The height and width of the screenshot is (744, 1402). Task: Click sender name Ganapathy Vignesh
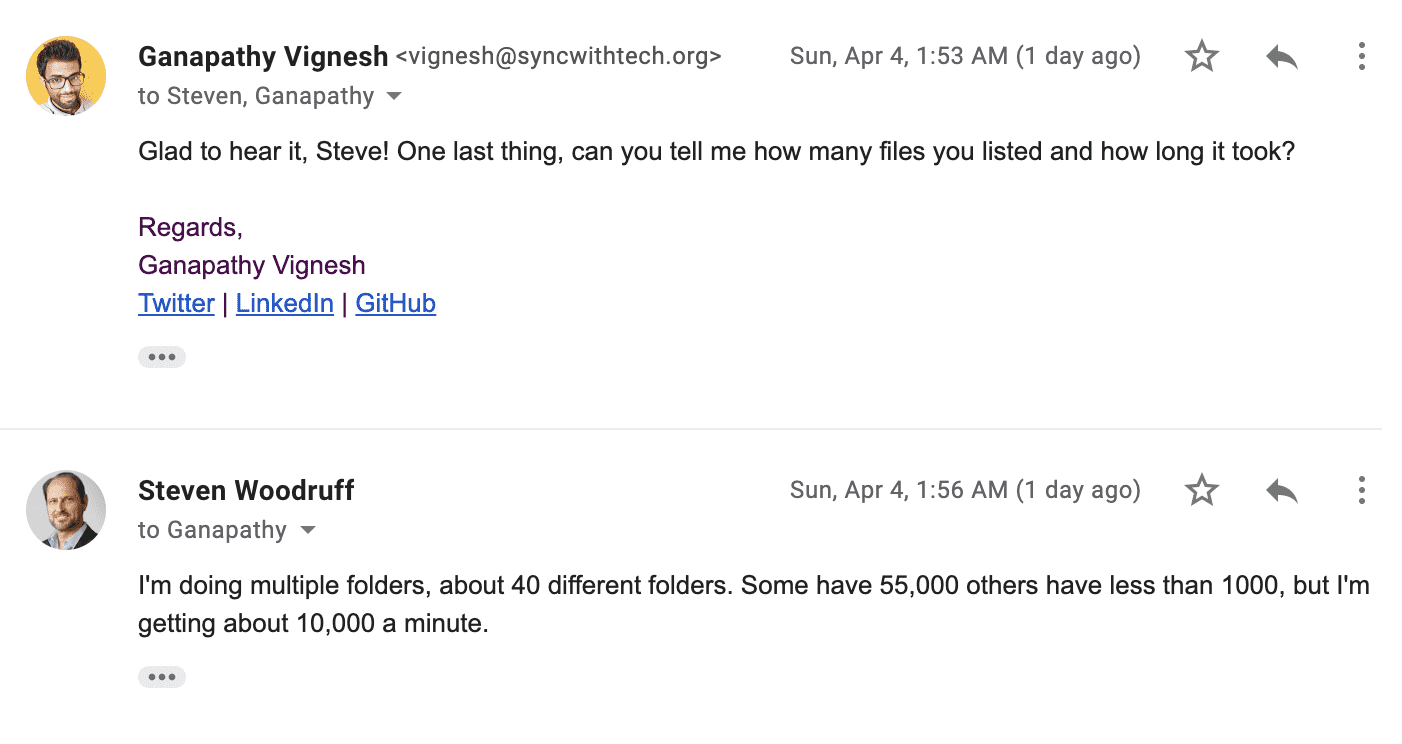coord(263,57)
